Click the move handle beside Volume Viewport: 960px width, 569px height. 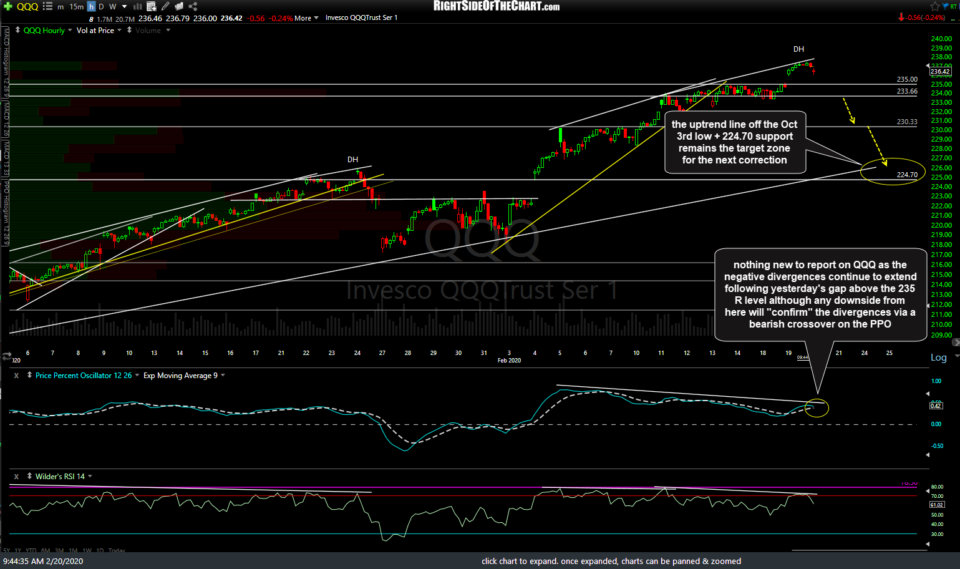(129, 30)
